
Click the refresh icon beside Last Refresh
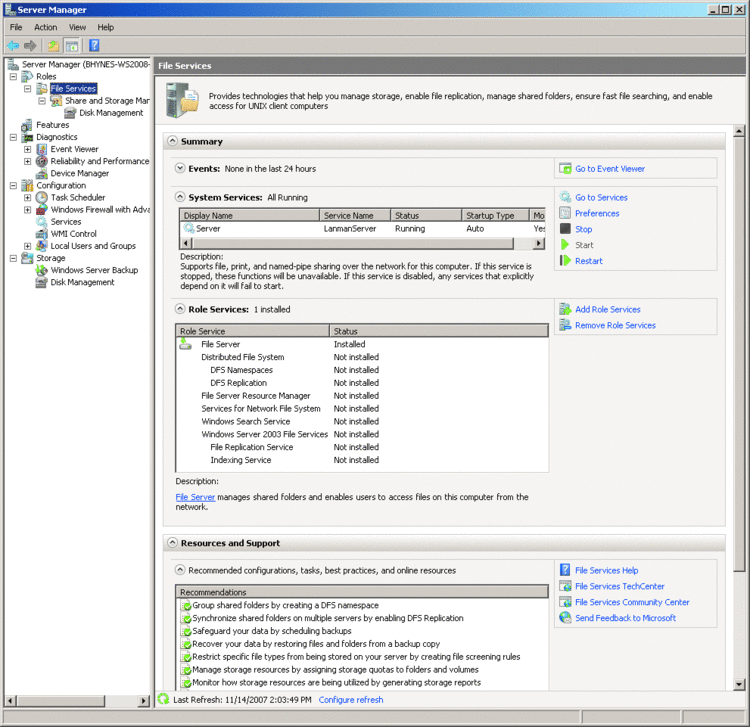pyautogui.click(x=164, y=700)
